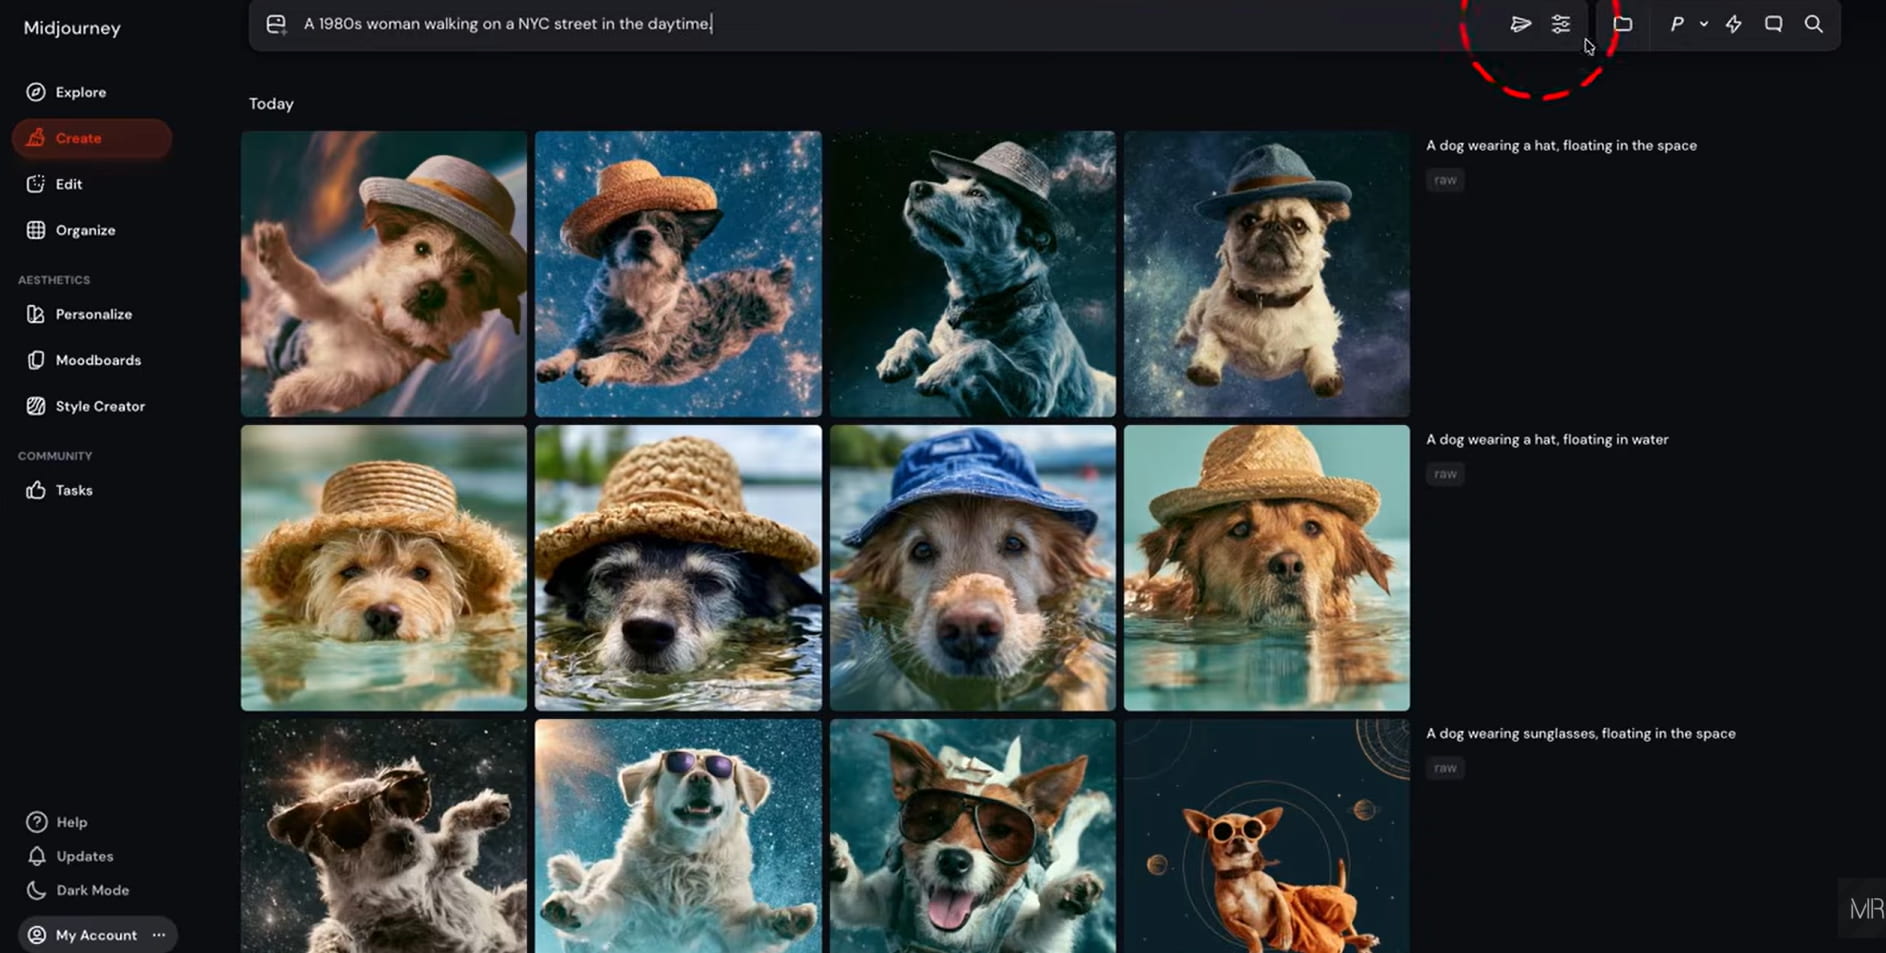Click the send prompt arrow icon
1886x953 pixels.
1520,24
